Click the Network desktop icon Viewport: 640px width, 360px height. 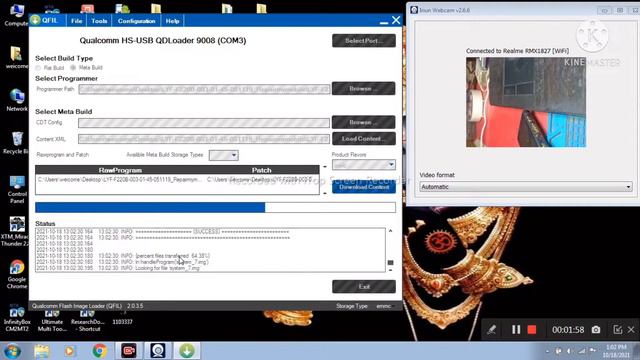point(16,100)
